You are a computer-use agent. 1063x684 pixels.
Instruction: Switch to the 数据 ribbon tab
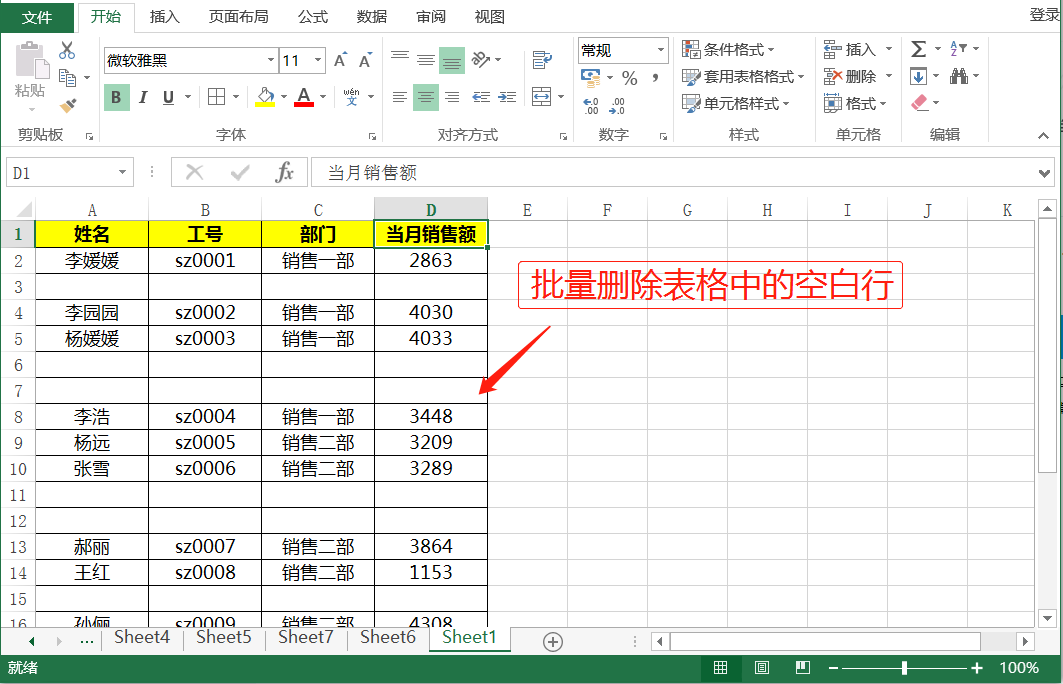(x=372, y=17)
